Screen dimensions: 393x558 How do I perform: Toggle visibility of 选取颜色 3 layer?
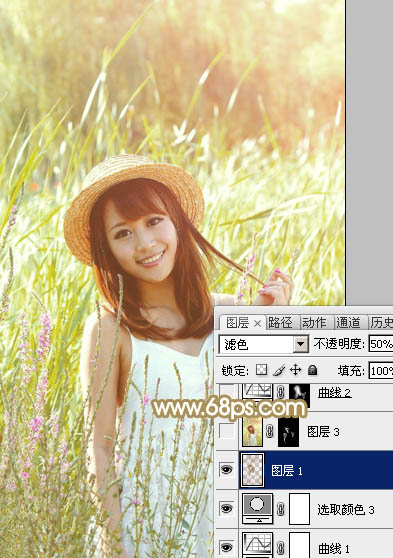point(227,509)
